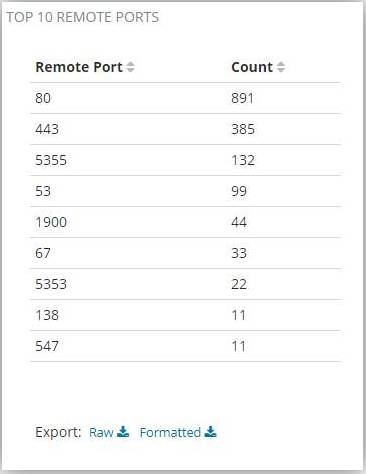
Task: Export data using Raw link
Action: click(101, 432)
